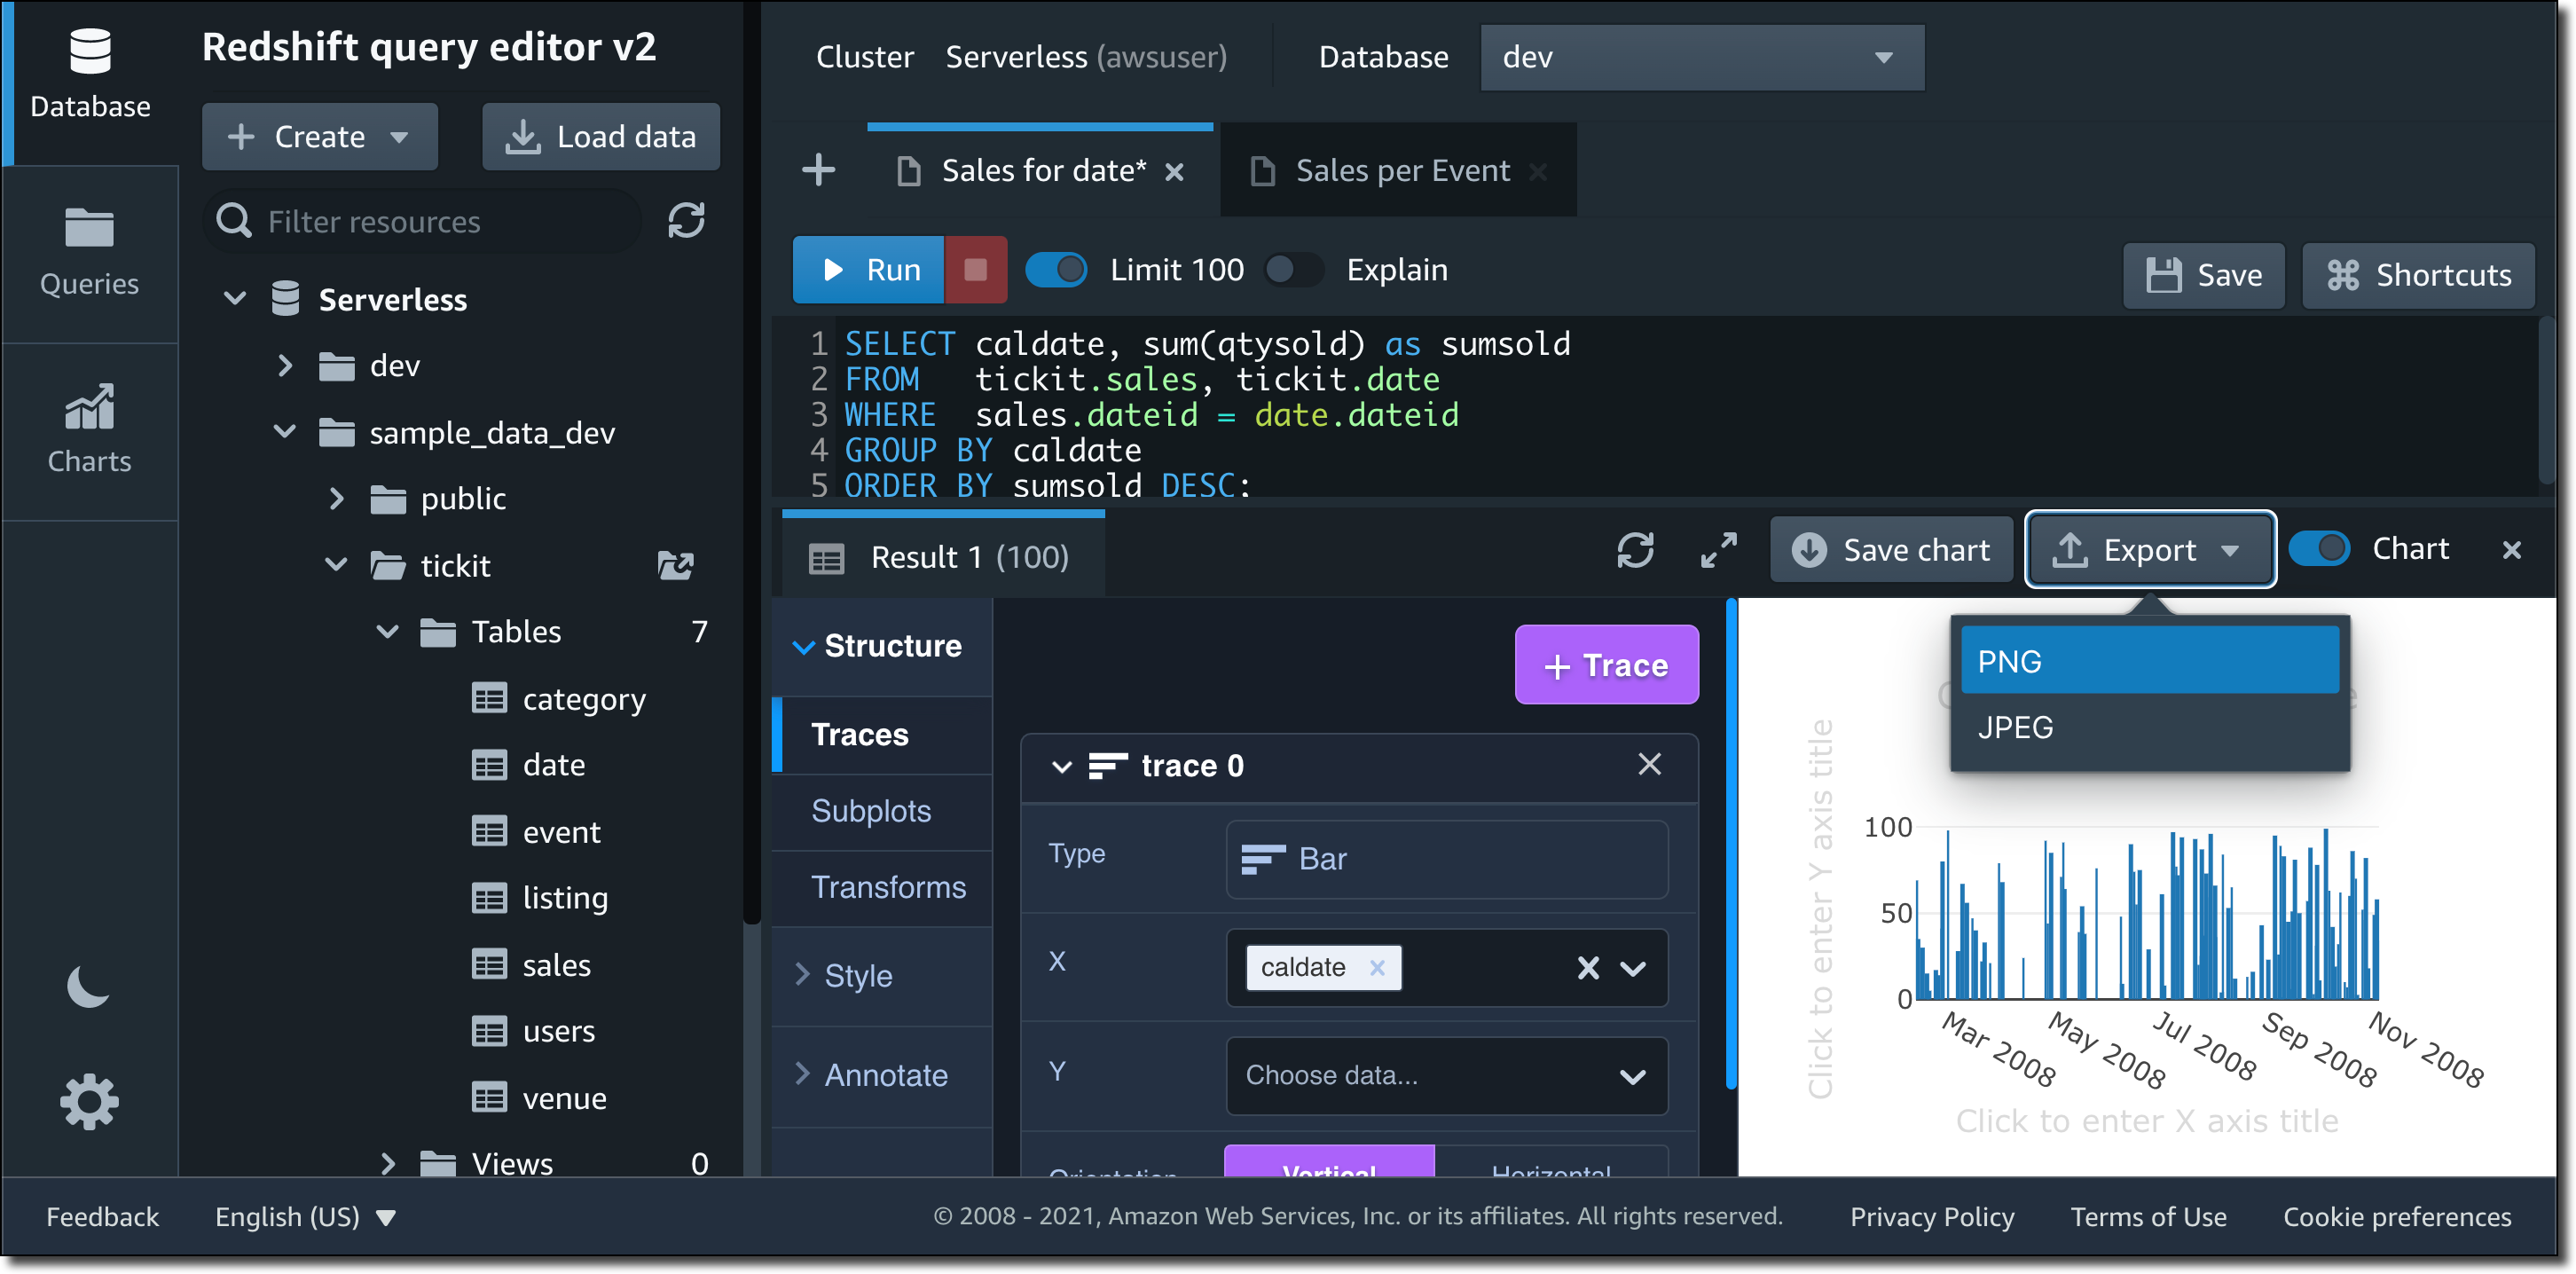The image size is (2576, 1274).
Task: Switch to dark mode moon icon
Action: tap(88, 987)
